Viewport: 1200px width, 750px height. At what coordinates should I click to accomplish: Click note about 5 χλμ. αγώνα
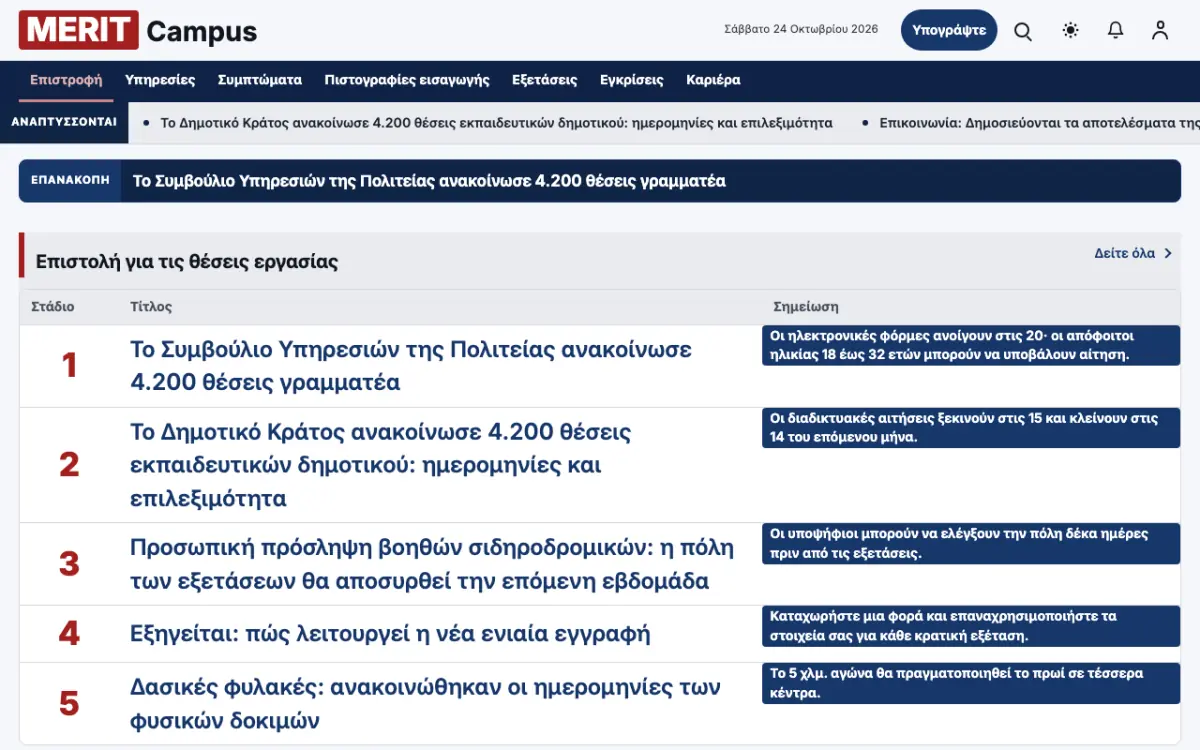(971, 683)
